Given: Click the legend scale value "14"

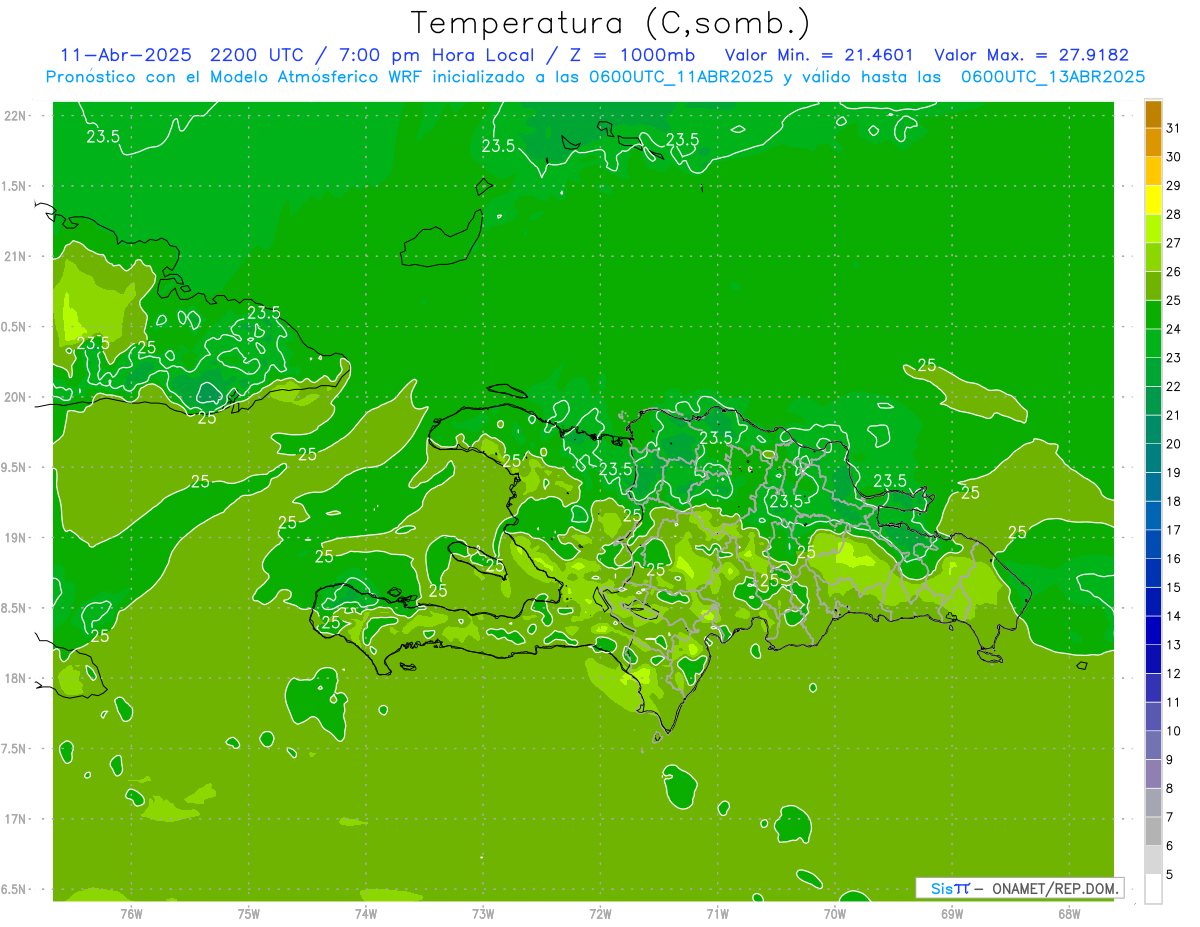Looking at the screenshot, I should 1174,615.
